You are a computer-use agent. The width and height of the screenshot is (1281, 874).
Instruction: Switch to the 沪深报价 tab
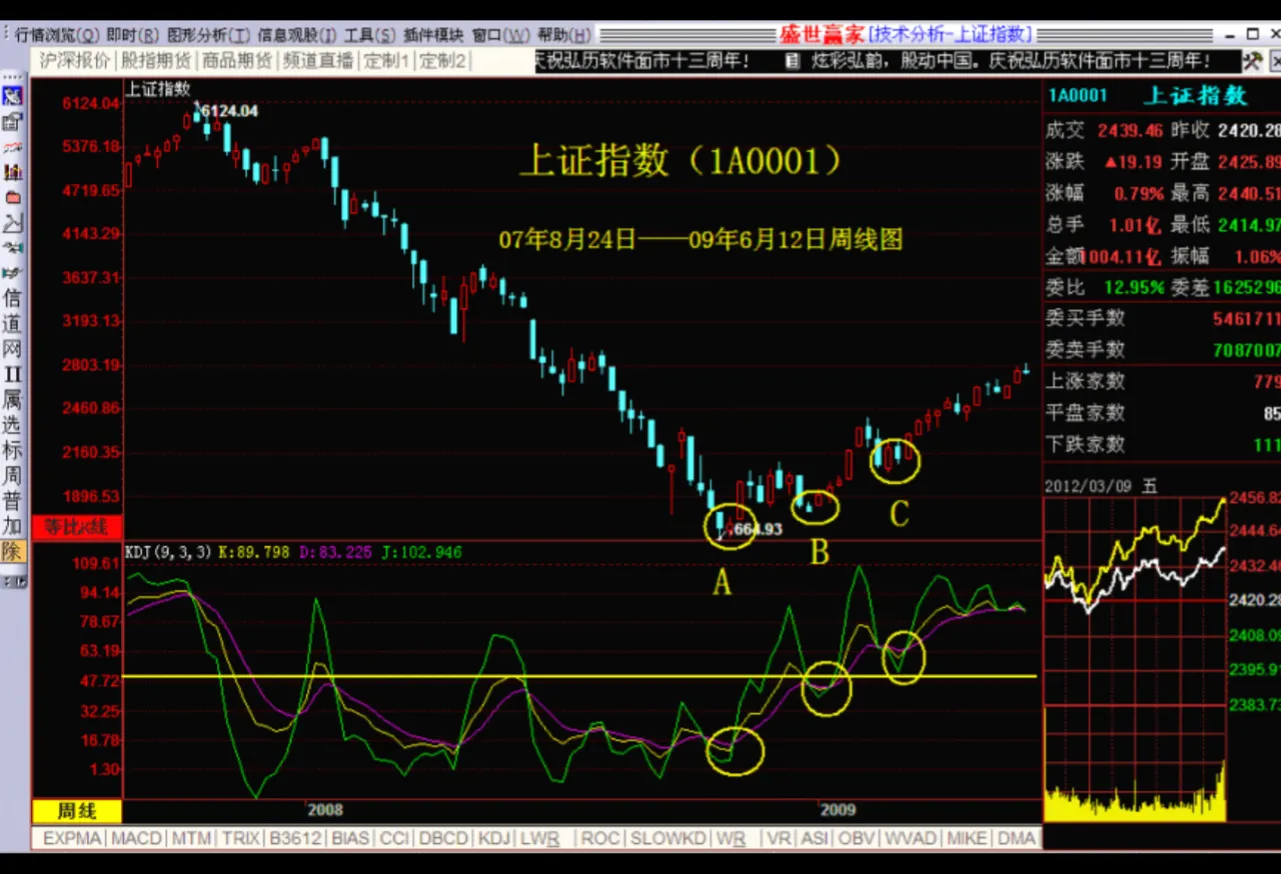click(x=74, y=61)
